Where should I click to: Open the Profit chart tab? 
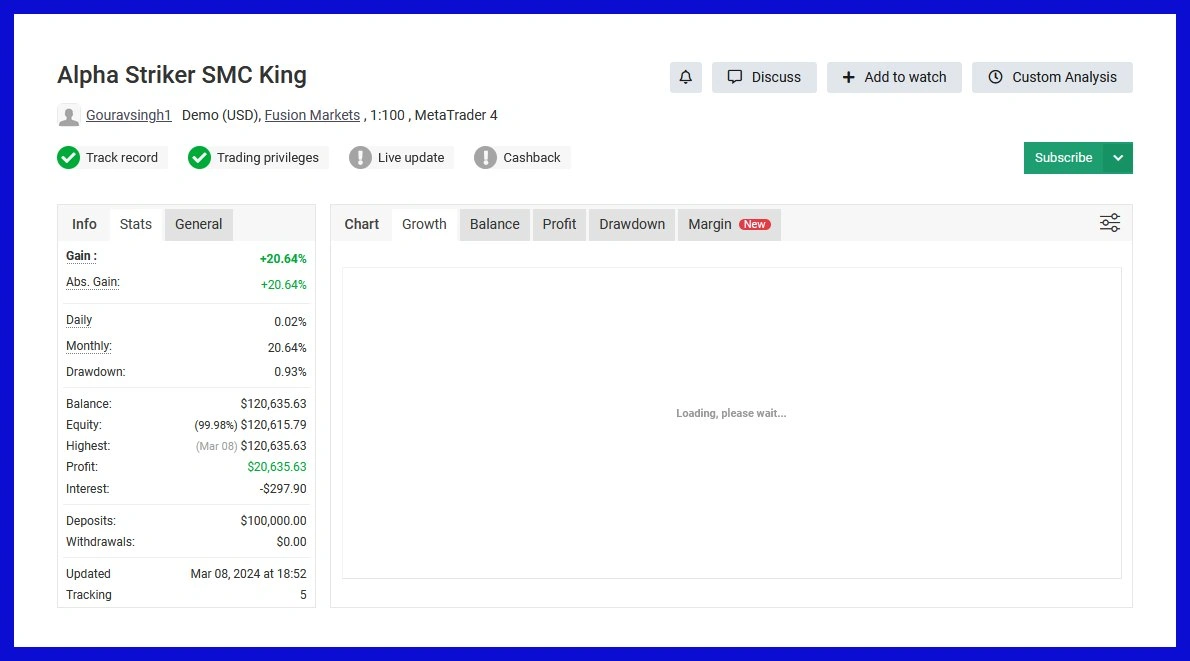point(559,224)
